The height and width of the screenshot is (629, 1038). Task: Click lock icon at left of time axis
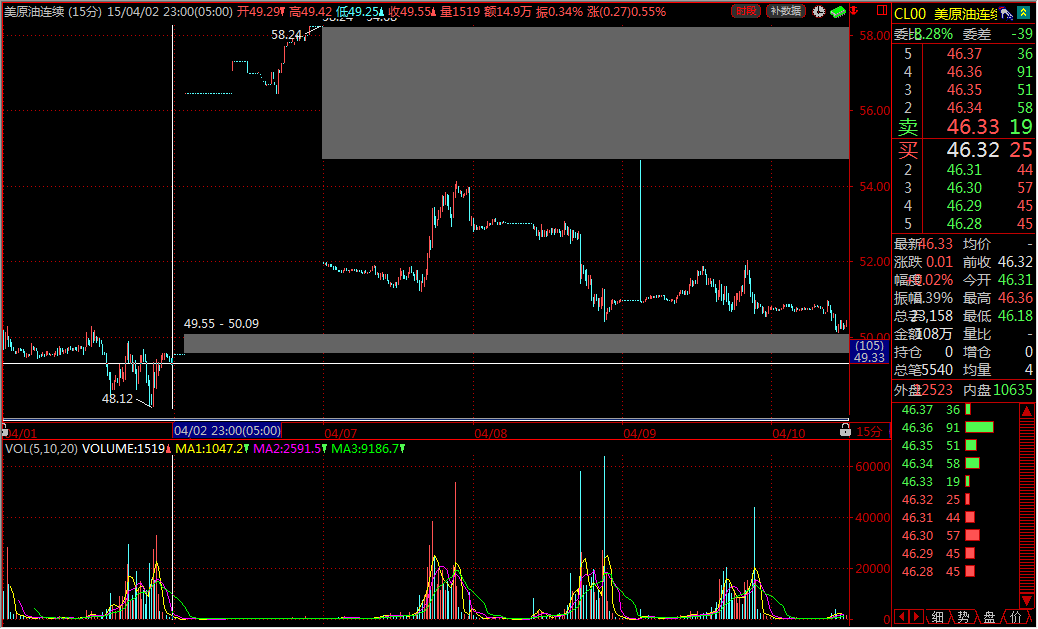4,430
